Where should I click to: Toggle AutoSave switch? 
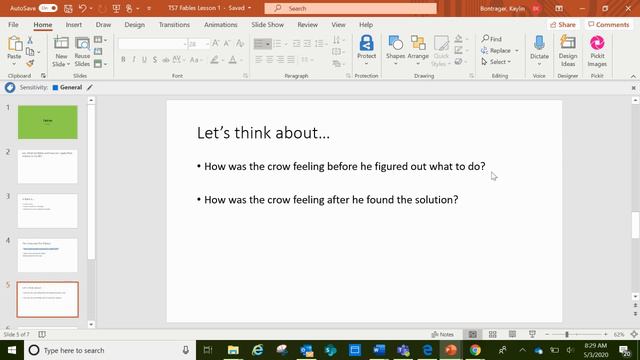coord(48,8)
